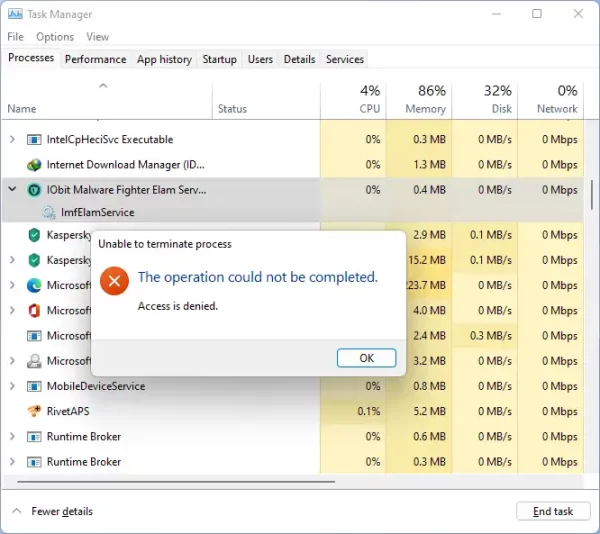This screenshot has width=600, height=534.
Task: Switch to the Users tab
Action: (x=260, y=59)
